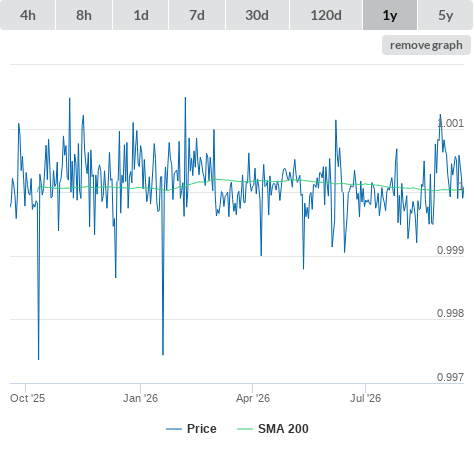
Task: Choose the 1d time range tab
Action: [x=141, y=15]
